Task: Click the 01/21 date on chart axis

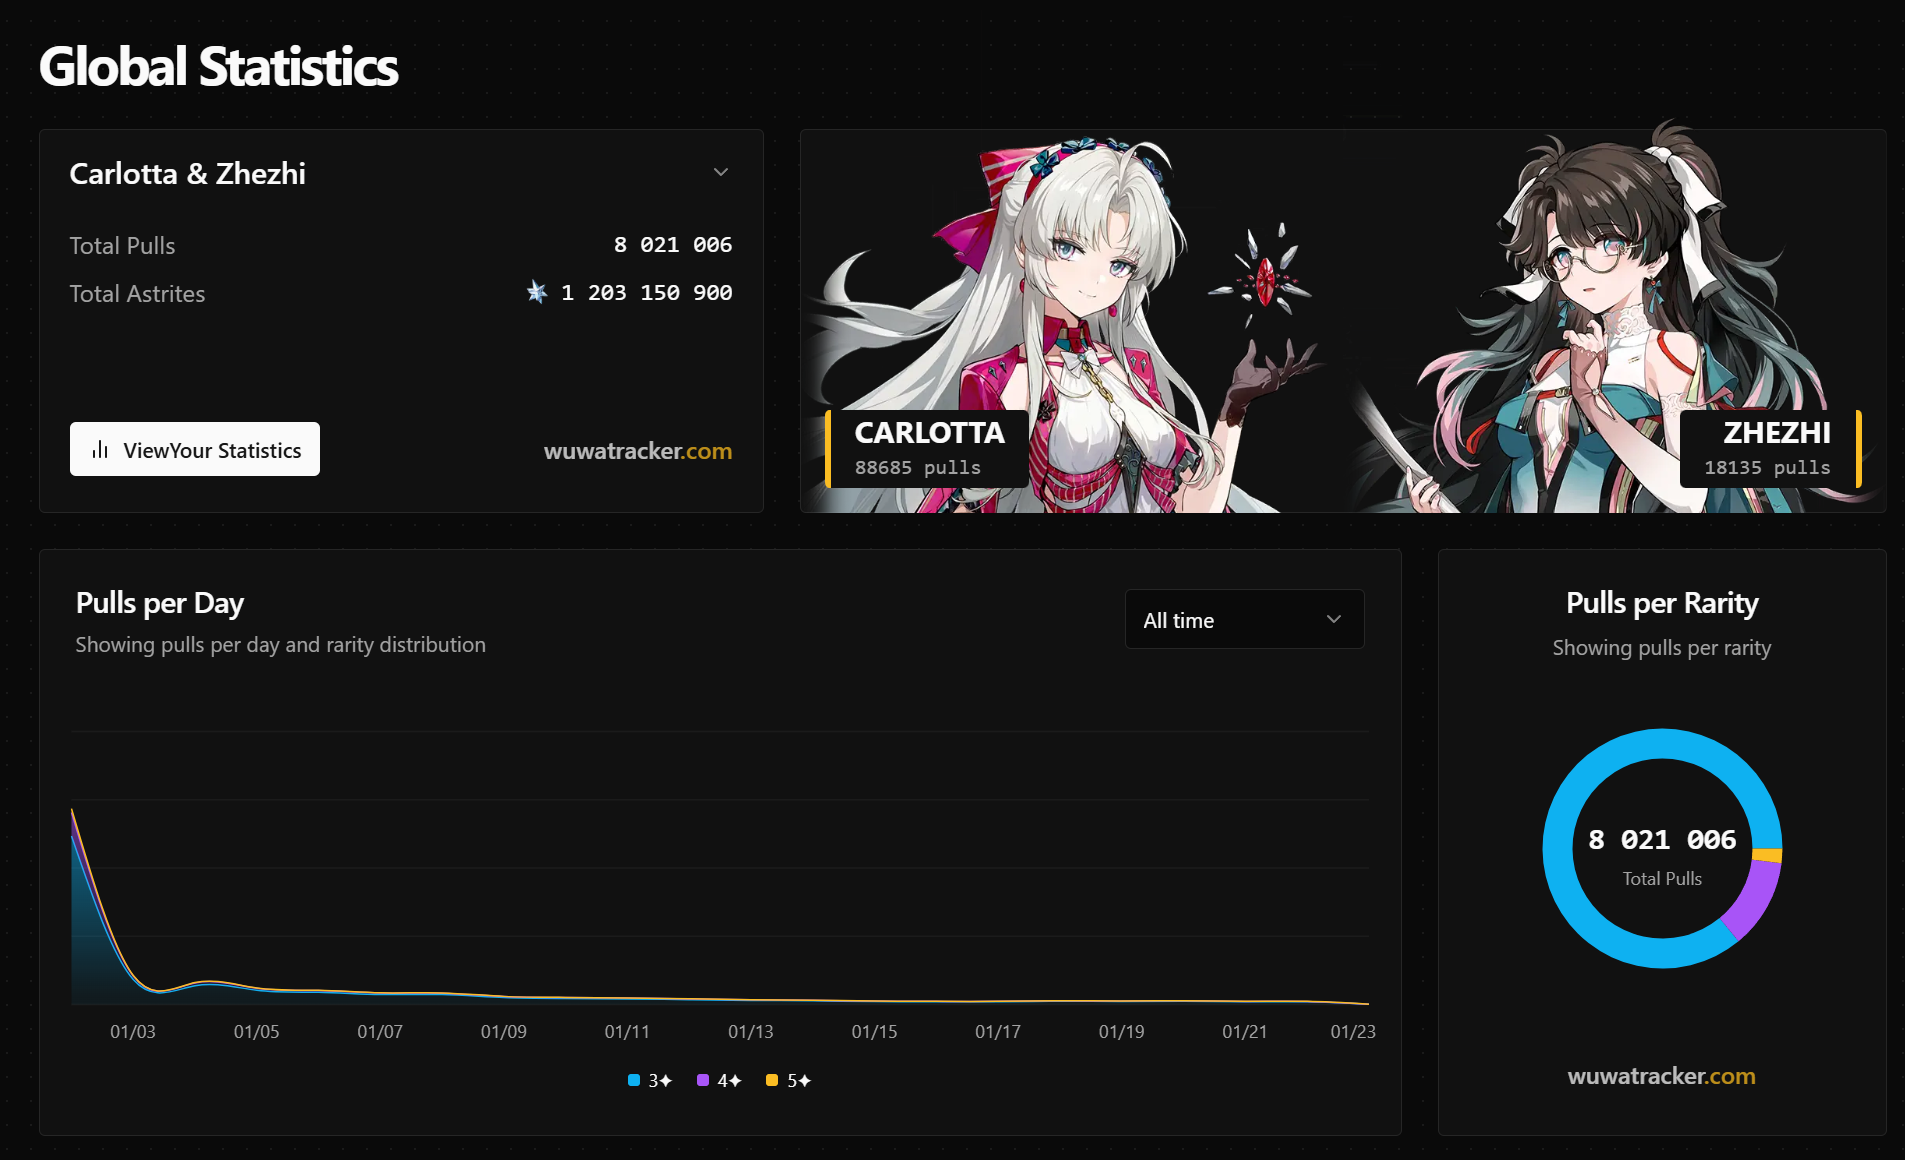Action: pos(1244,1031)
